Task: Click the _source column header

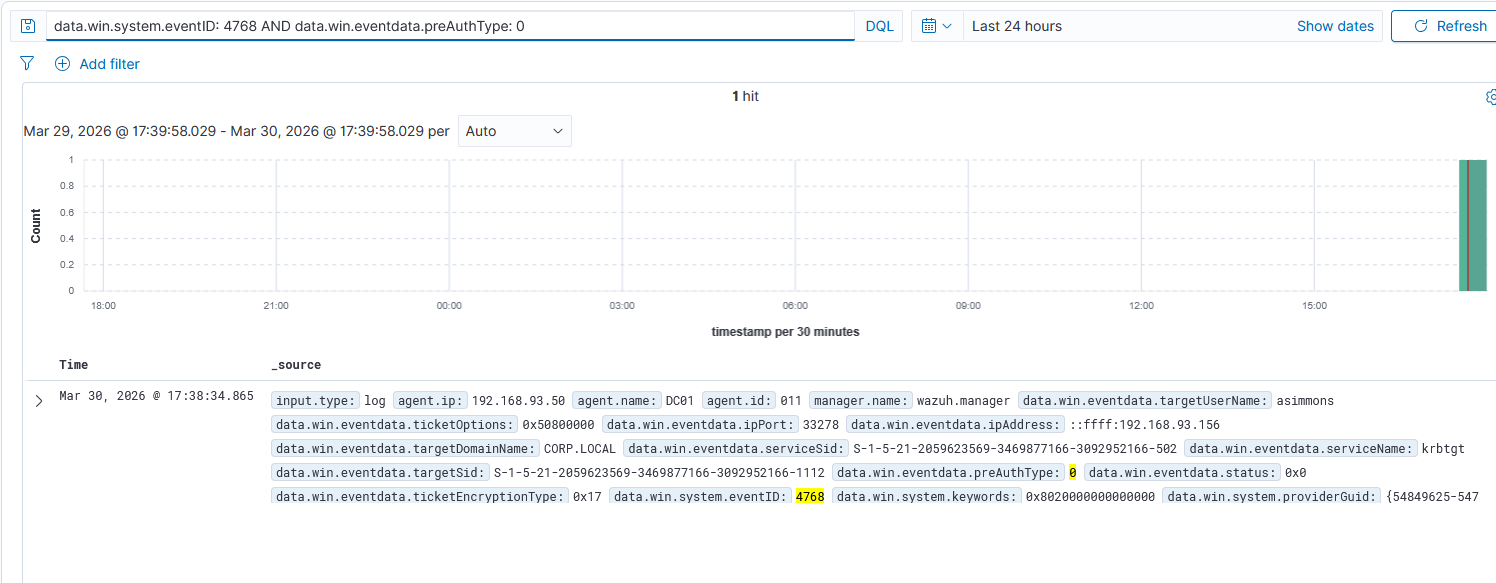Action: click(296, 365)
